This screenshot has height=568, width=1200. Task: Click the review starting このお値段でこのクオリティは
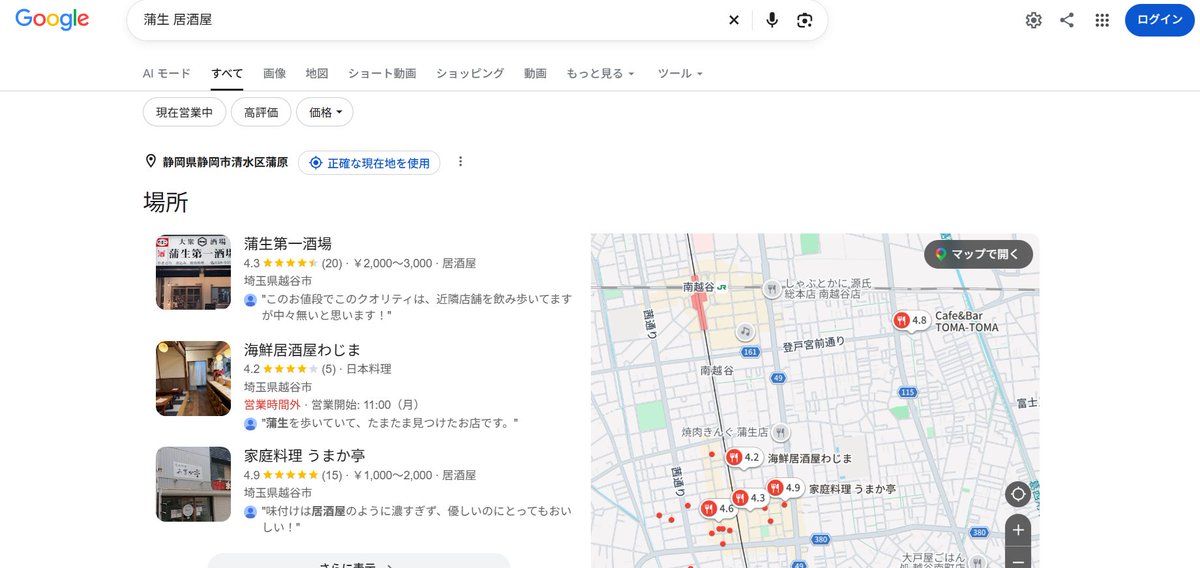416,307
